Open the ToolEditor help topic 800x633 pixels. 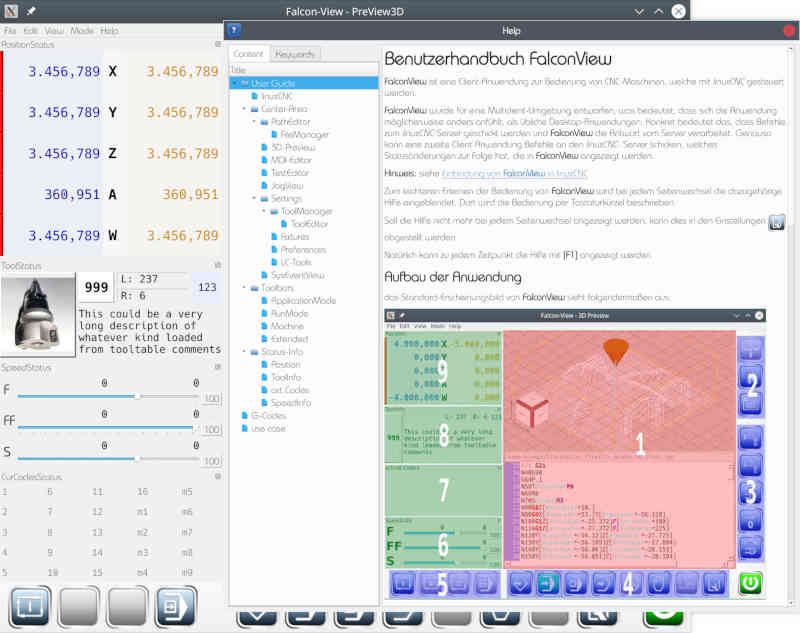click(x=310, y=224)
